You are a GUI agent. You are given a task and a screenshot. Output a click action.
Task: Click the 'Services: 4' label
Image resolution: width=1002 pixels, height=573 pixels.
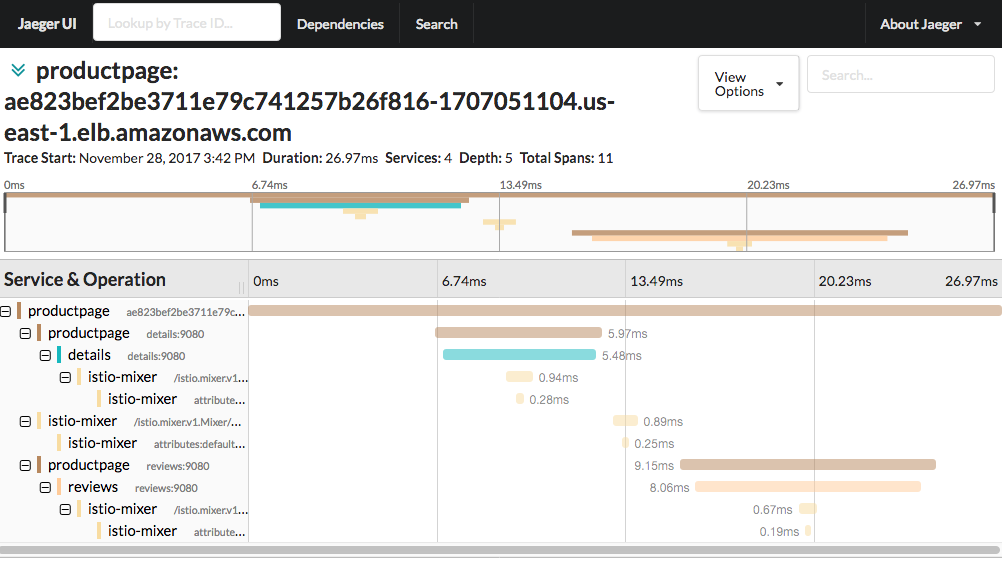point(418,158)
